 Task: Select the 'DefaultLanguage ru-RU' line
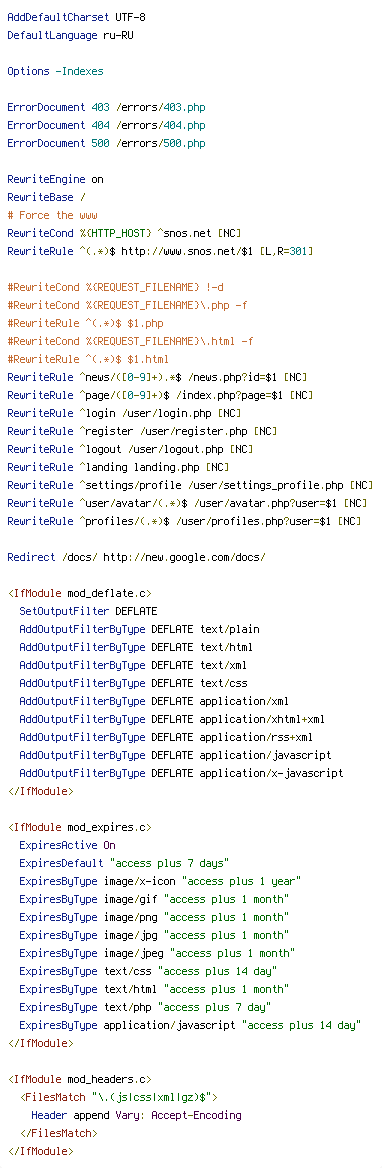click(x=71, y=35)
